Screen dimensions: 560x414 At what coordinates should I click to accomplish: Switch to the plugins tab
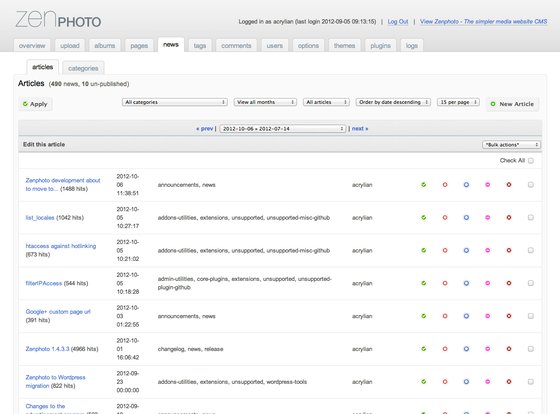point(380,46)
